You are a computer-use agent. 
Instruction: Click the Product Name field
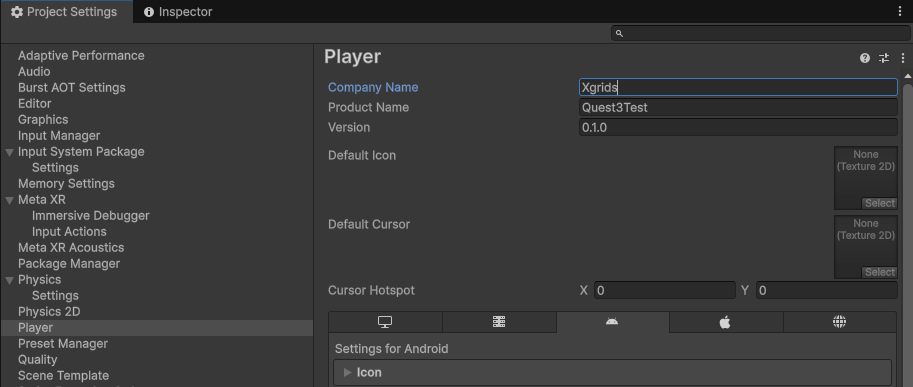point(738,108)
